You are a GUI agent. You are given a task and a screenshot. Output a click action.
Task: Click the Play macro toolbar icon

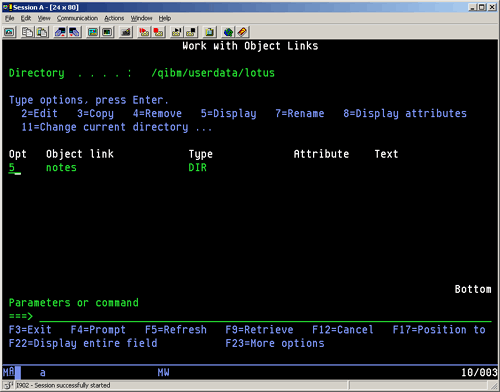click(176, 32)
